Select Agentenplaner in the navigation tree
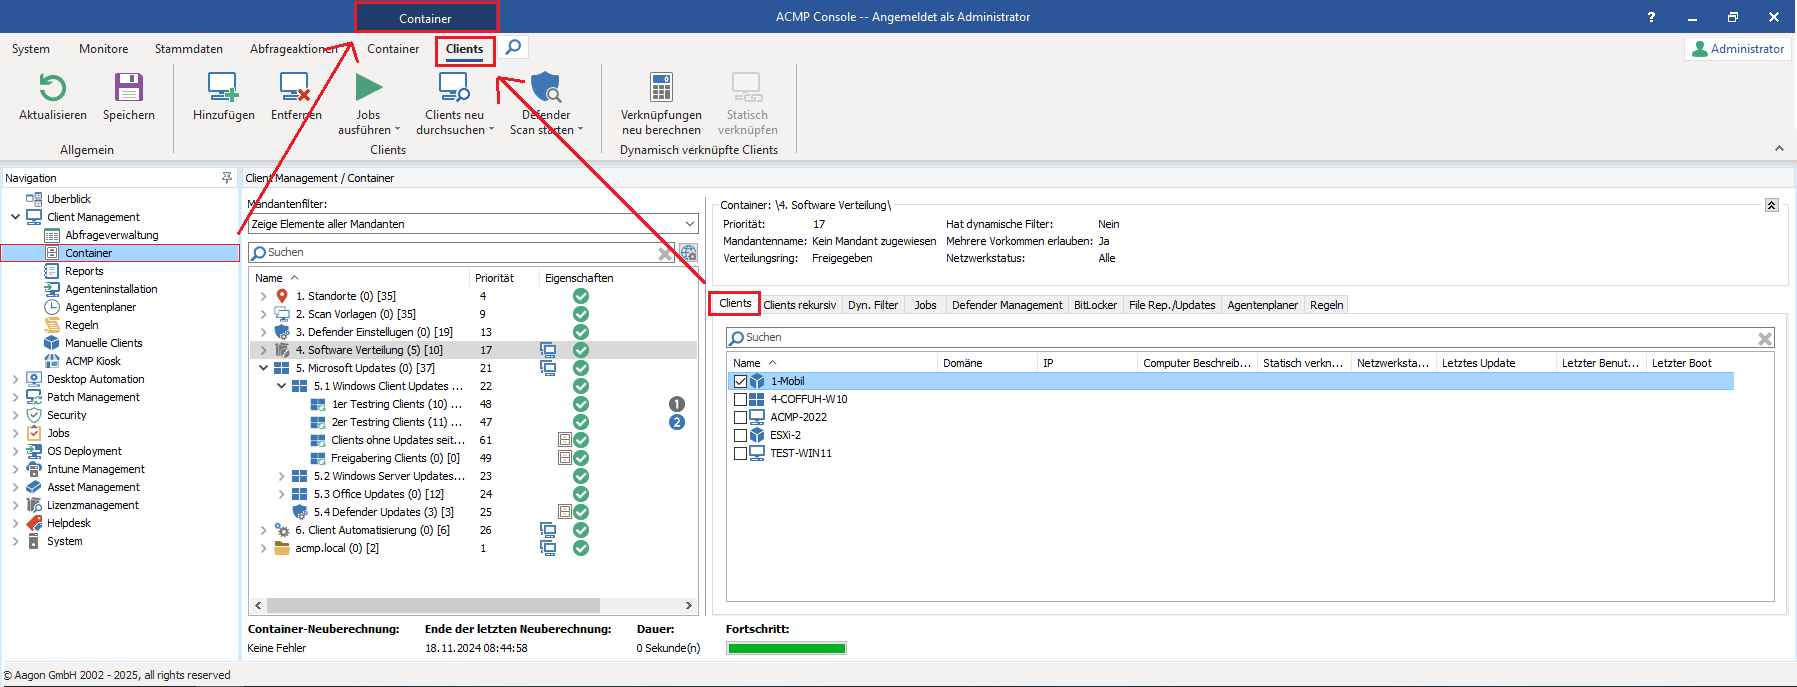1797x687 pixels. pyautogui.click(x=100, y=307)
